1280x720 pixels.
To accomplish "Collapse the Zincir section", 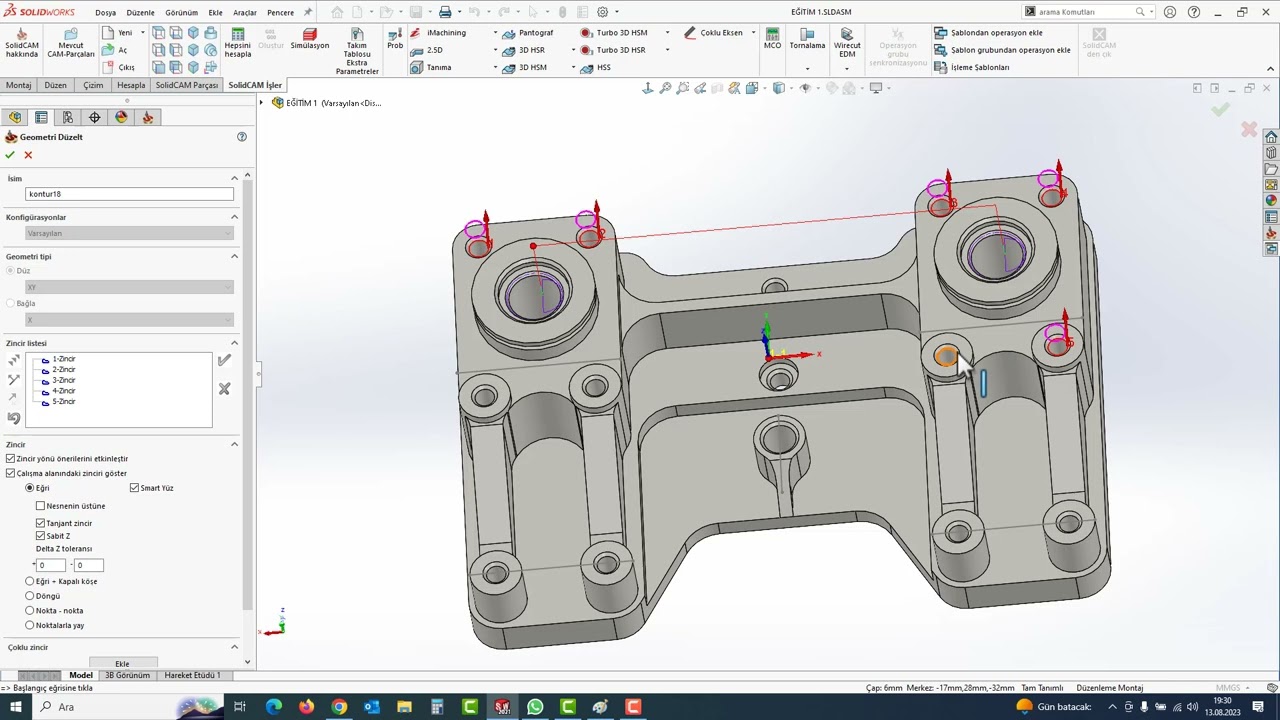I will [x=234, y=444].
